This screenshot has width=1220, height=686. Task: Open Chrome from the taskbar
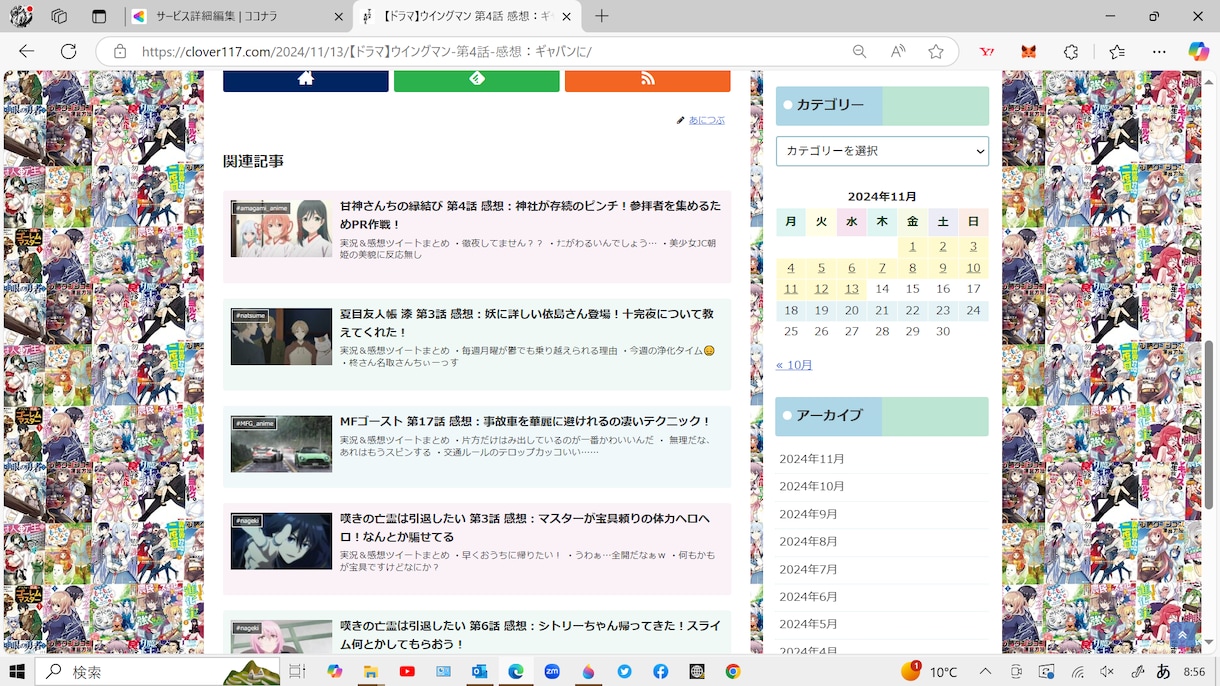[x=733, y=671]
